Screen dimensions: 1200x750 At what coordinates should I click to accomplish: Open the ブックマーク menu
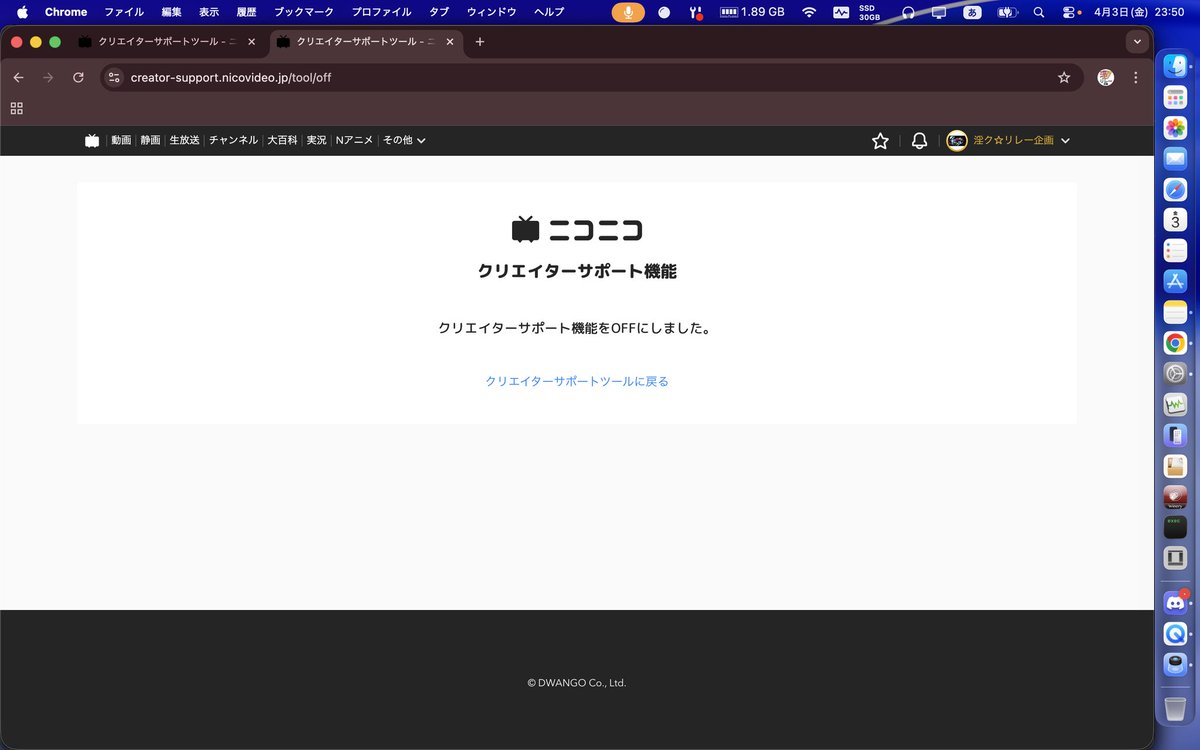[304, 12]
